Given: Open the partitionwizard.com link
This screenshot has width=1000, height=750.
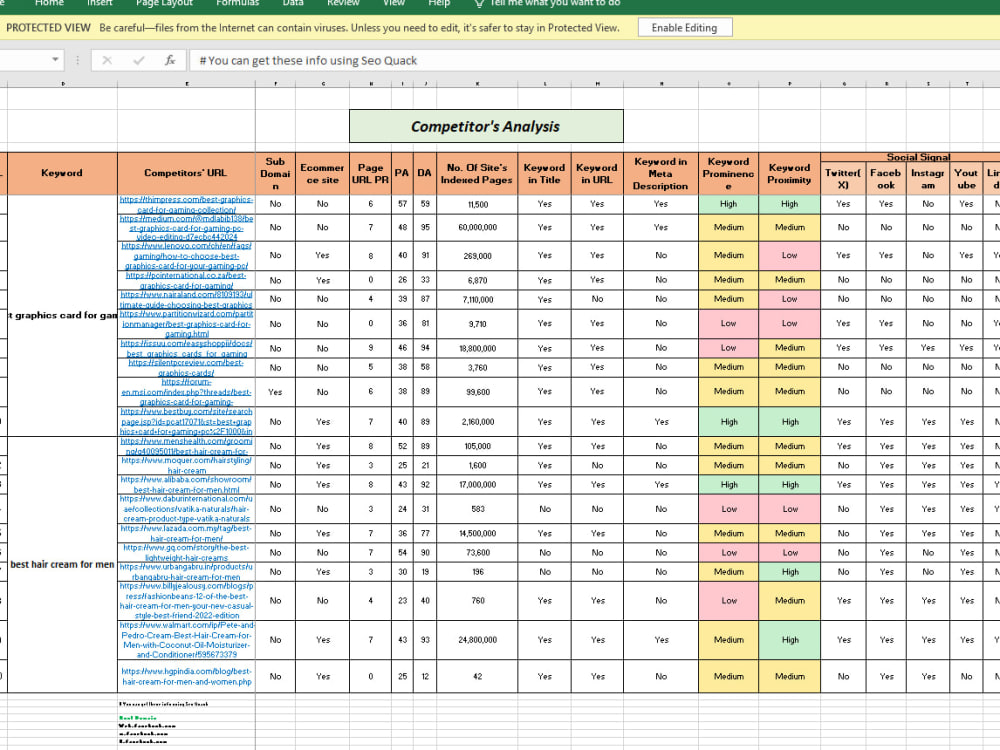Looking at the screenshot, I should tap(186, 324).
